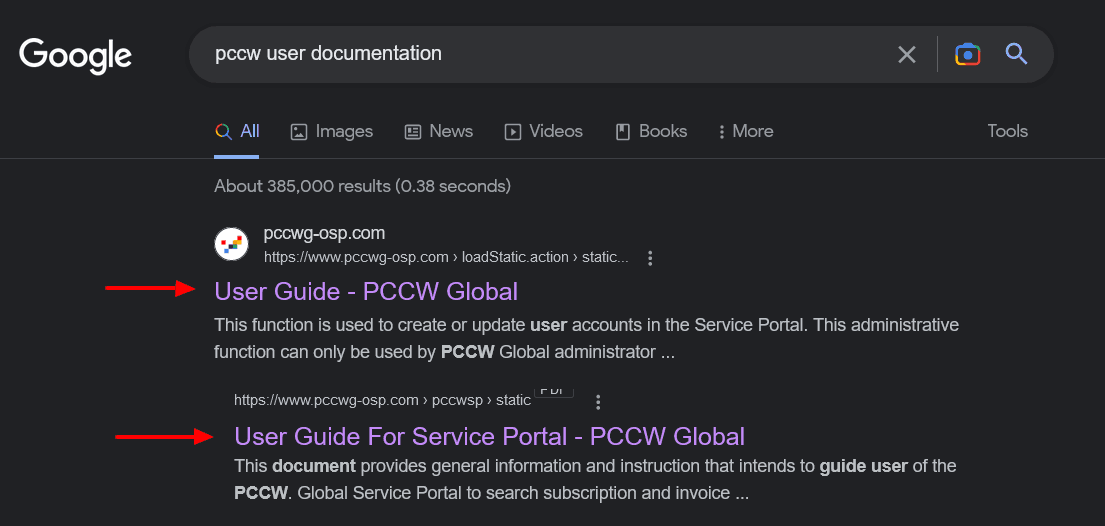Screen dimensions: 1105x526
Task: Click the pccwg-osp.com site favicon
Action: [231, 244]
